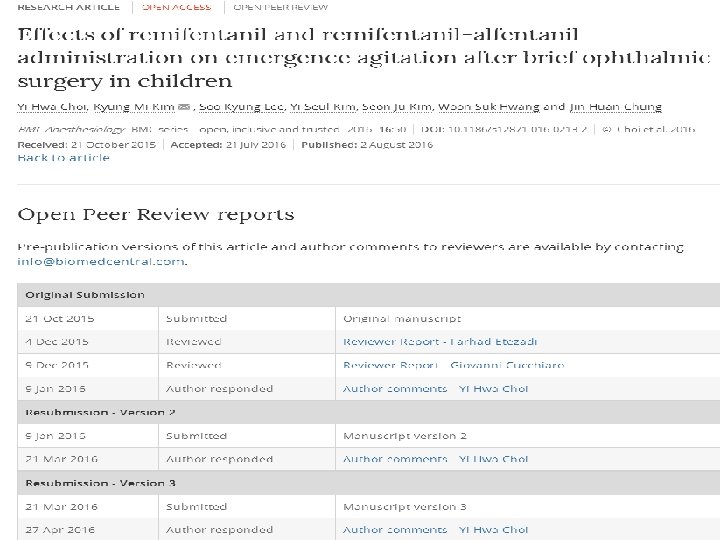
Task: Open Author comments dated 27 Apr 2016
Action: 435,529
